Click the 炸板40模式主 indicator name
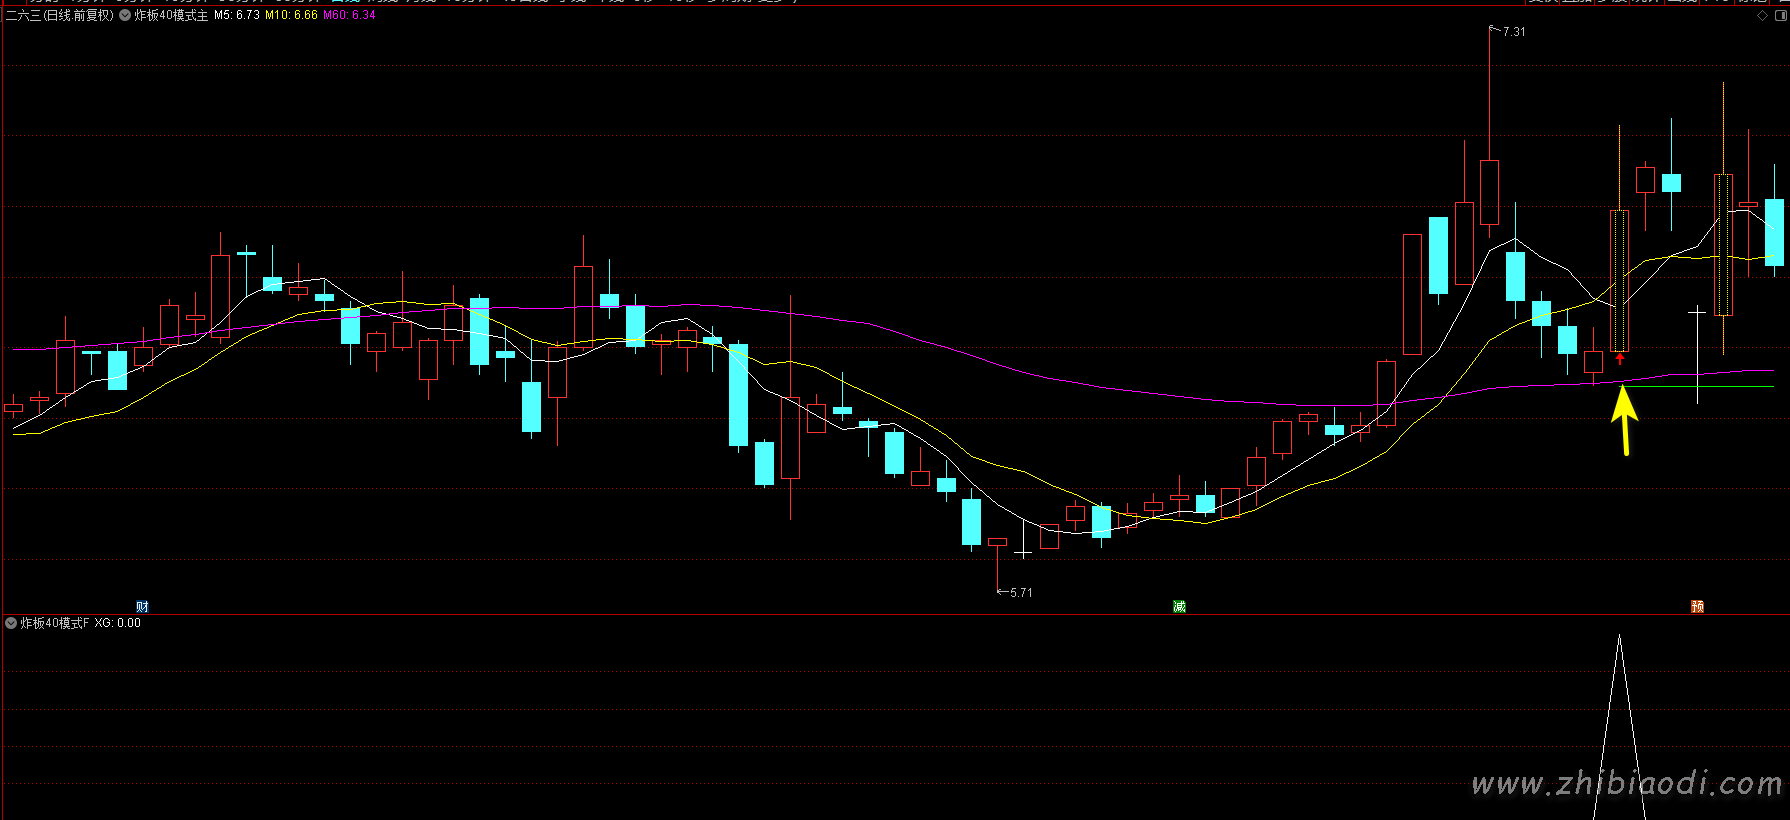 [x=171, y=15]
